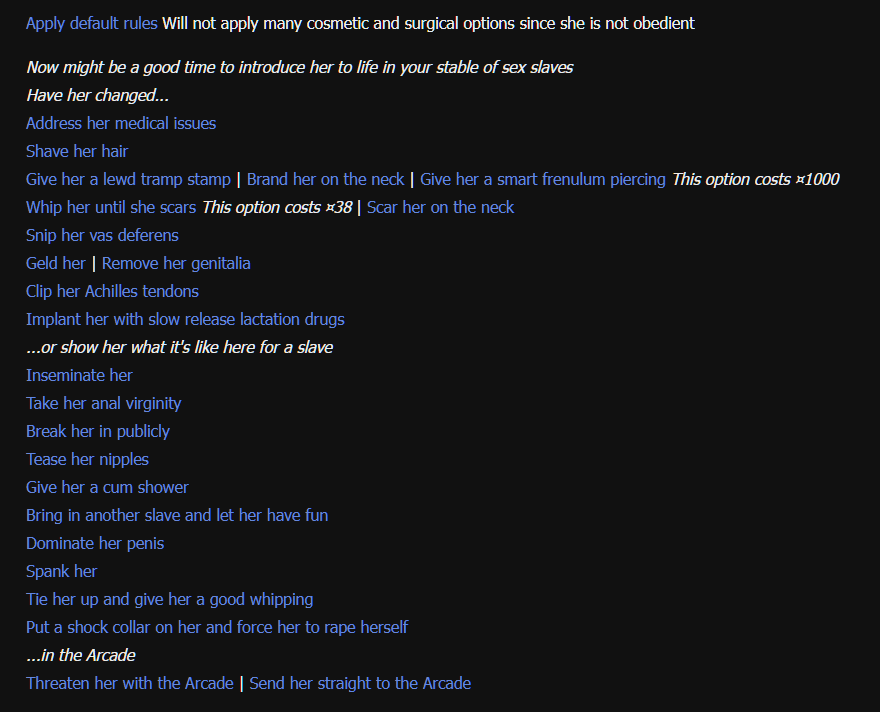Screen dimensions: 880x712
Task: Choose 'Give her a lewd tramp stamp'
Action: pos(128,179)
